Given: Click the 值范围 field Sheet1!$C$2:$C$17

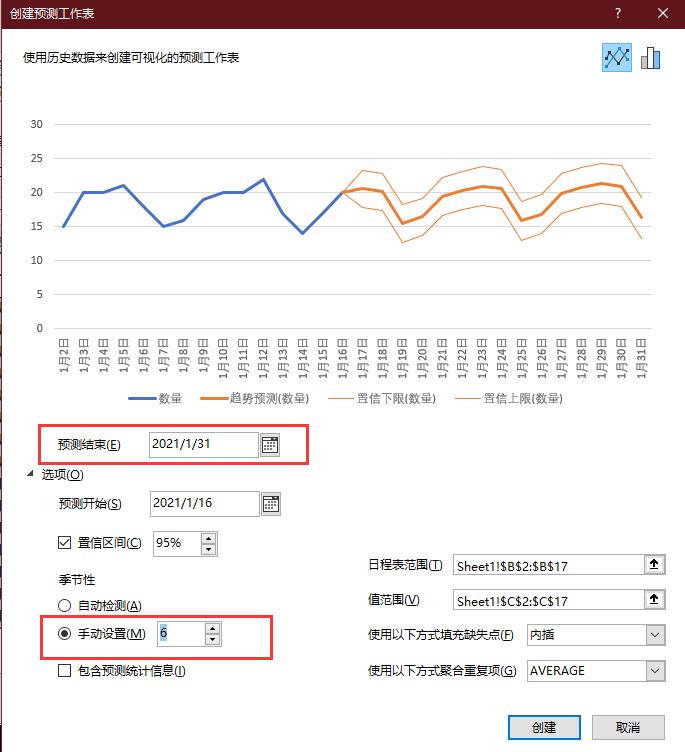Looking at the screenshot, I should pos(548,600).
